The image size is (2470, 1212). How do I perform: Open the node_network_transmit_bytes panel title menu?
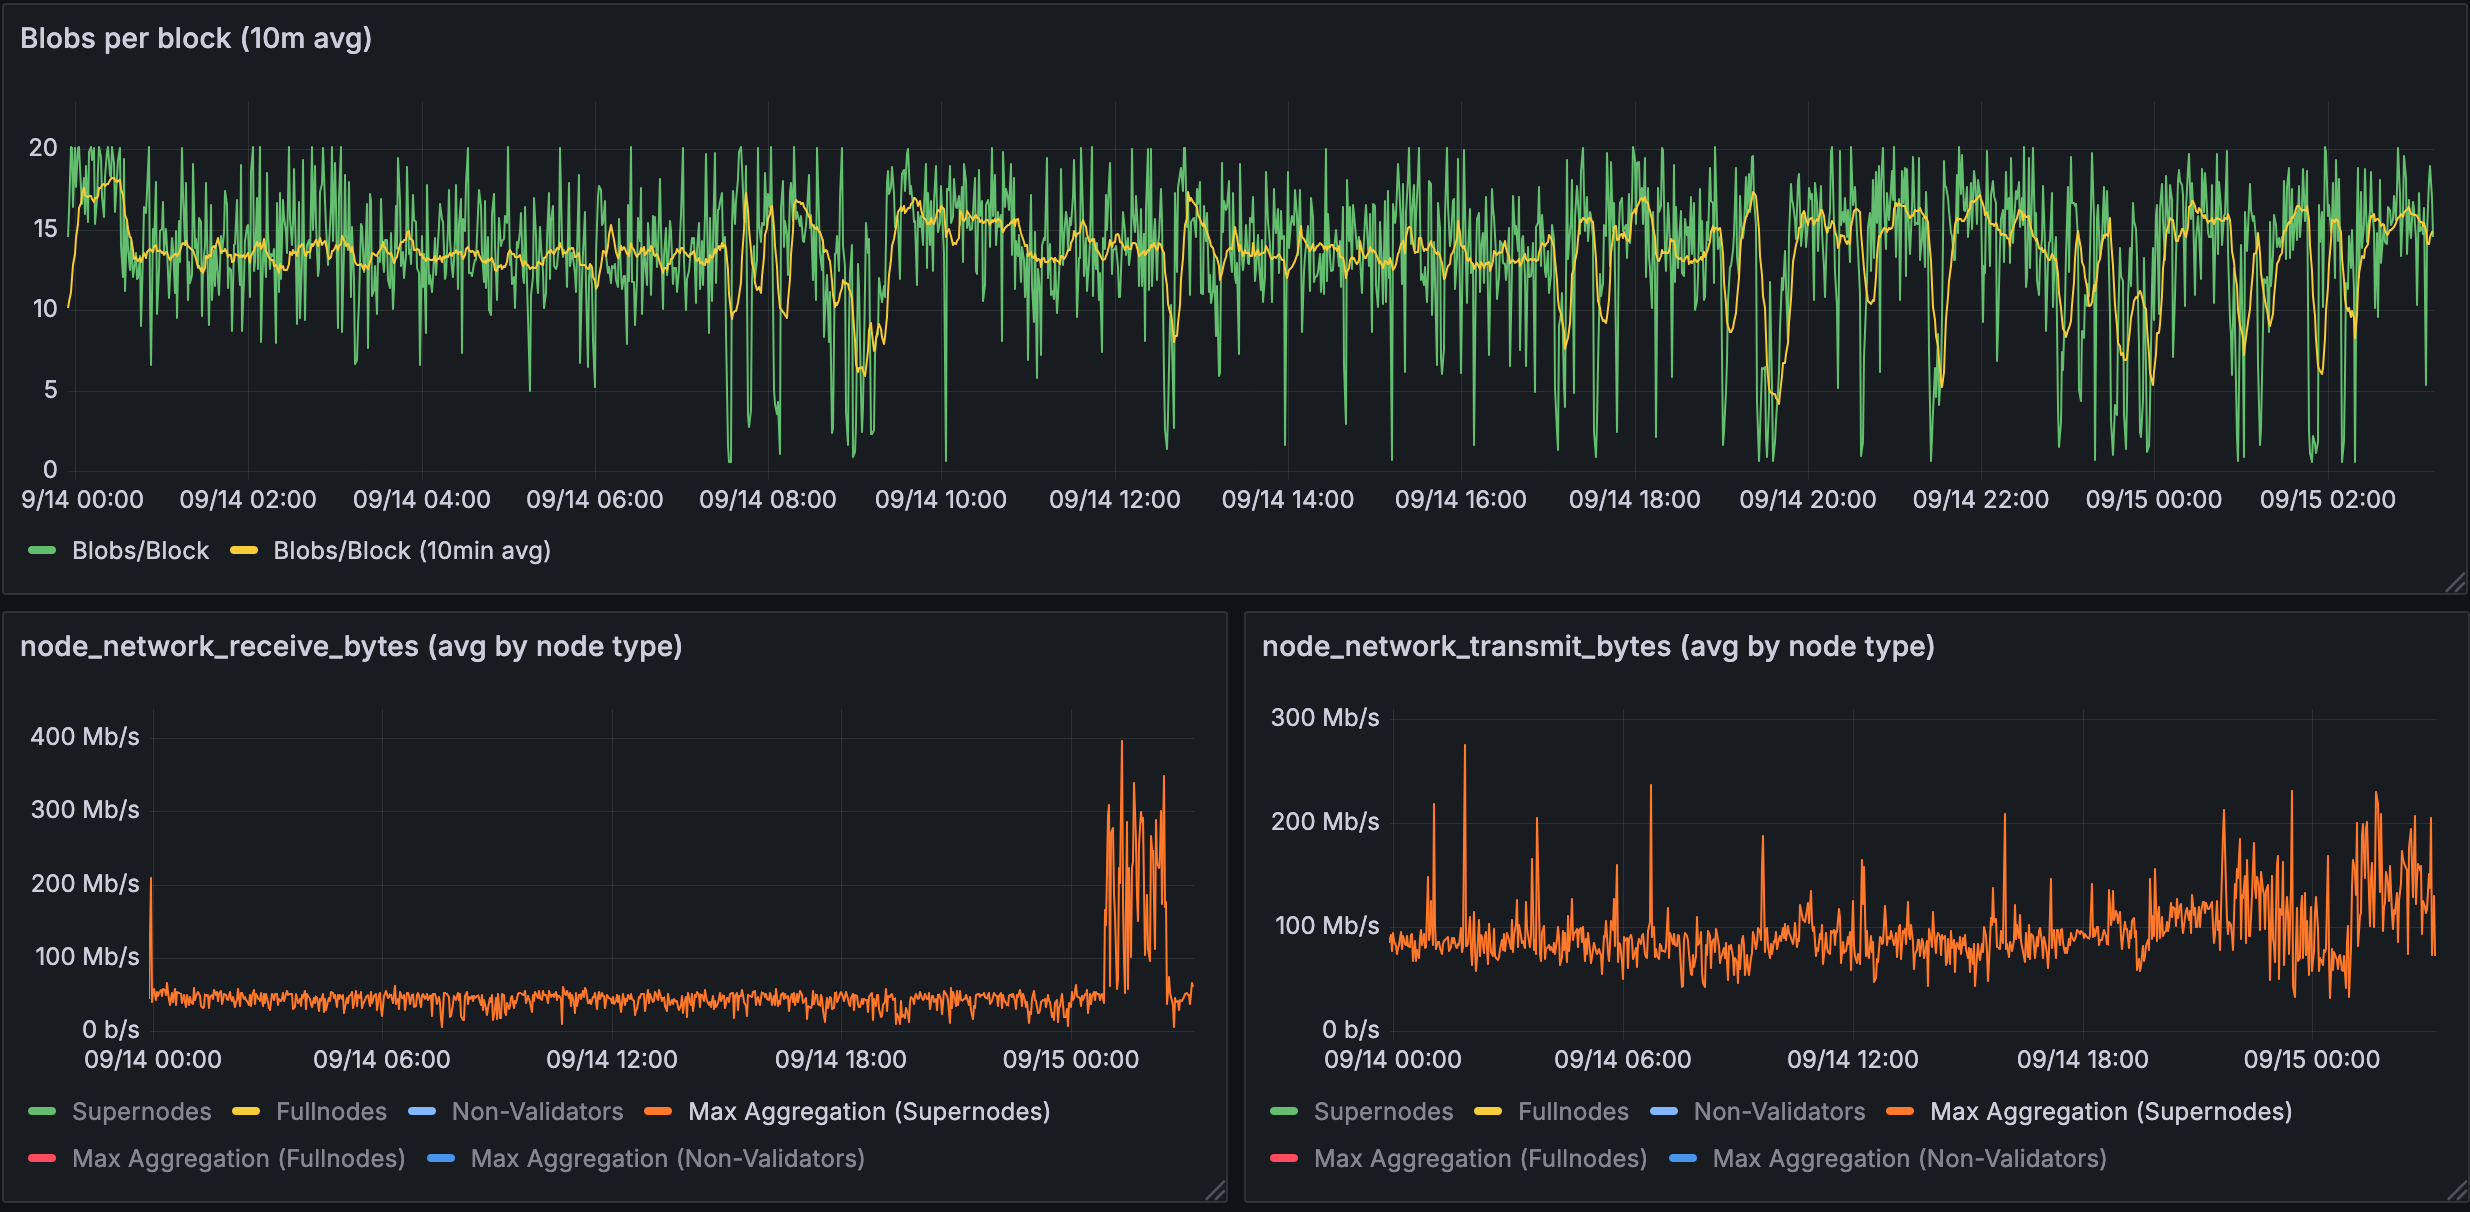pos(1597,645)
